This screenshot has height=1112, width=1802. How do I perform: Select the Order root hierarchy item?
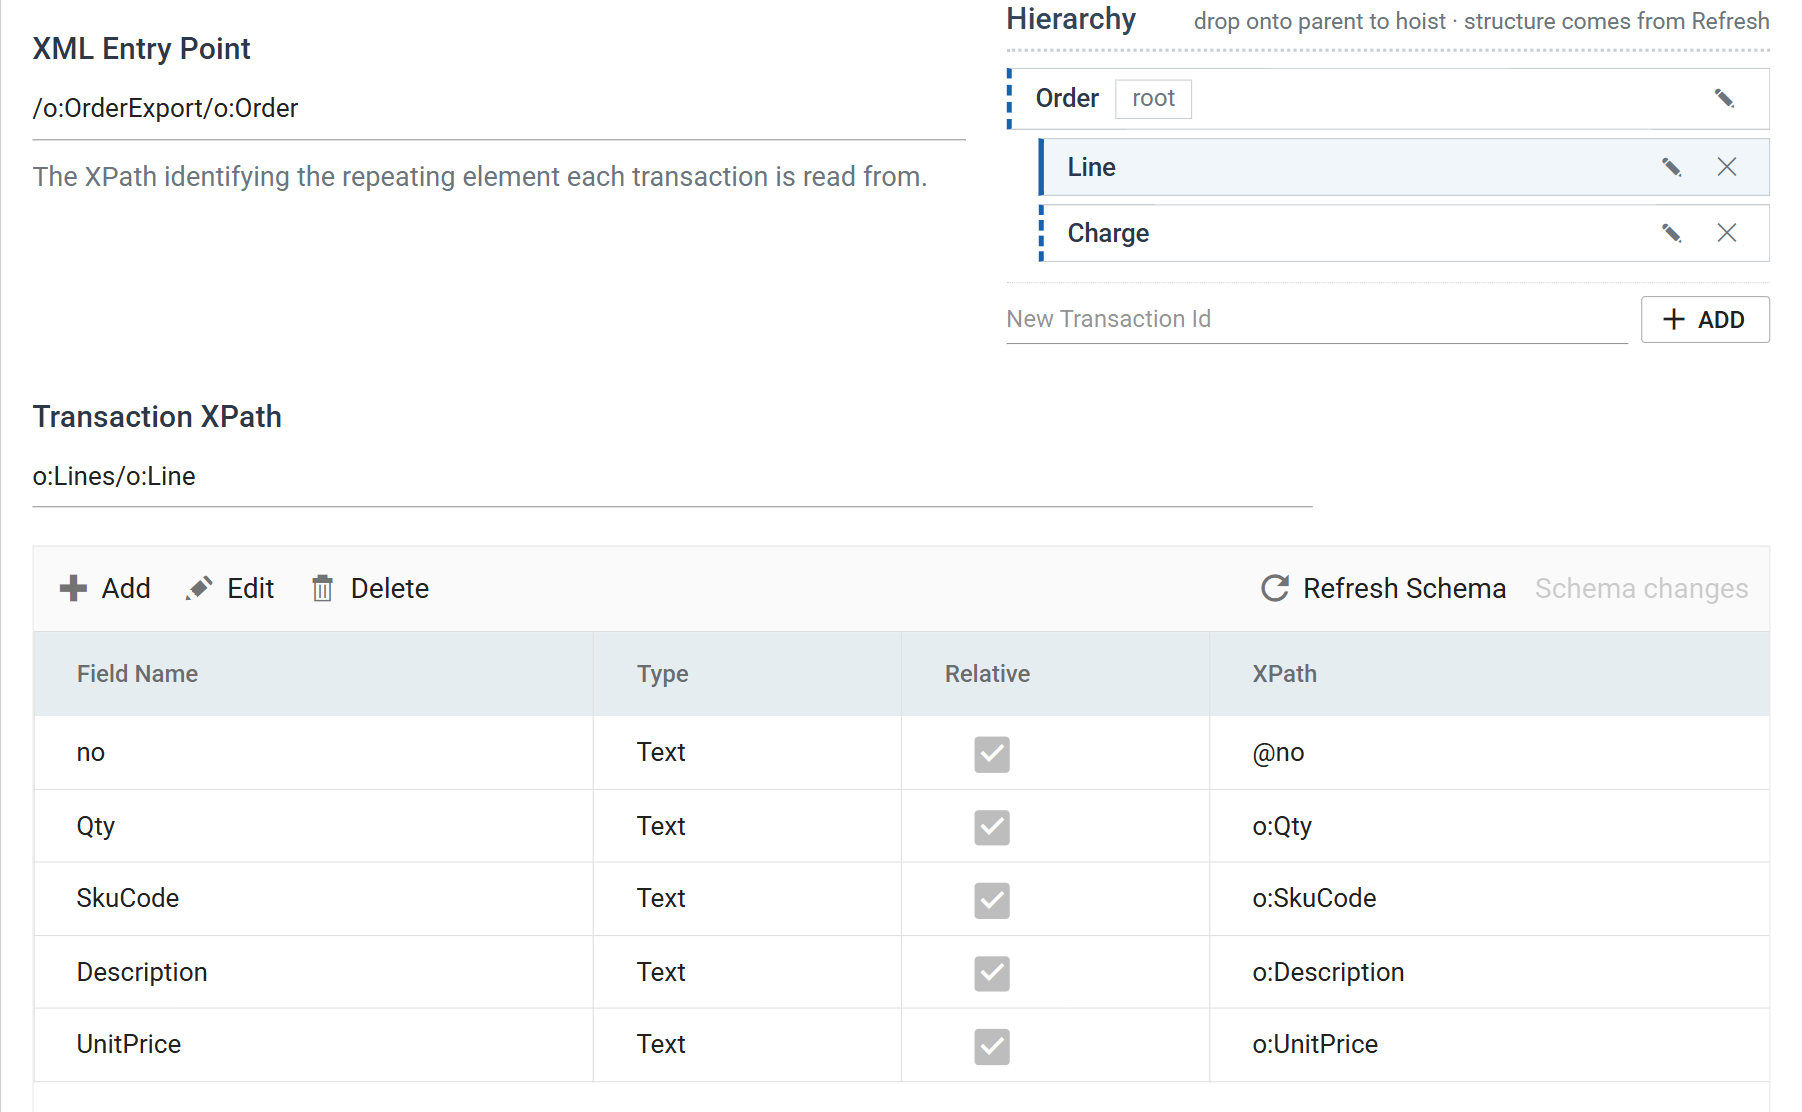(1388, 98)
